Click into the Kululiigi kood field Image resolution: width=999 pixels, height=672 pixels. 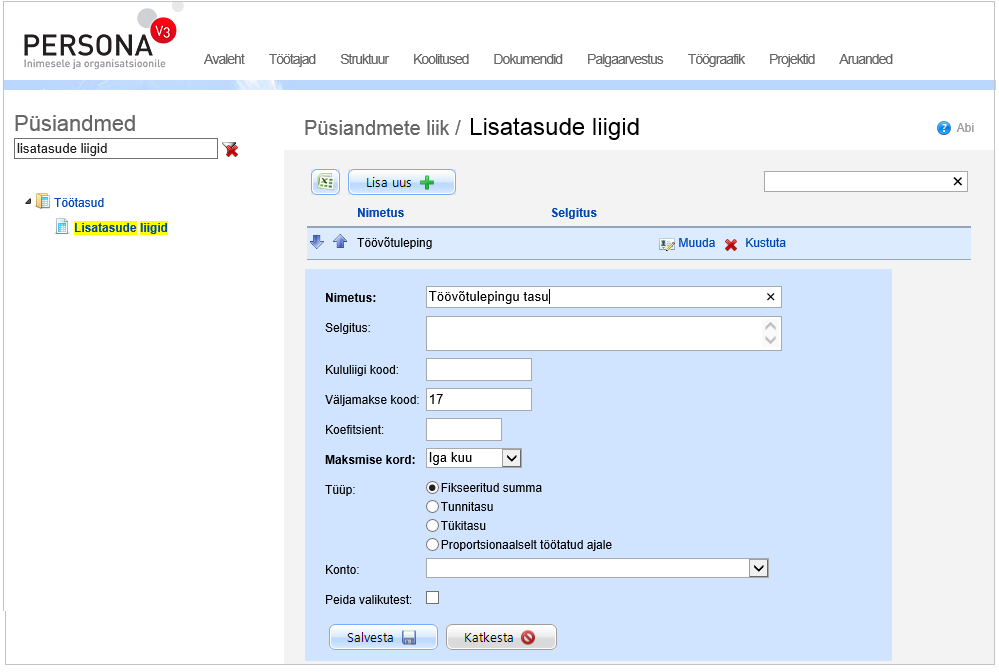(478, 369)
